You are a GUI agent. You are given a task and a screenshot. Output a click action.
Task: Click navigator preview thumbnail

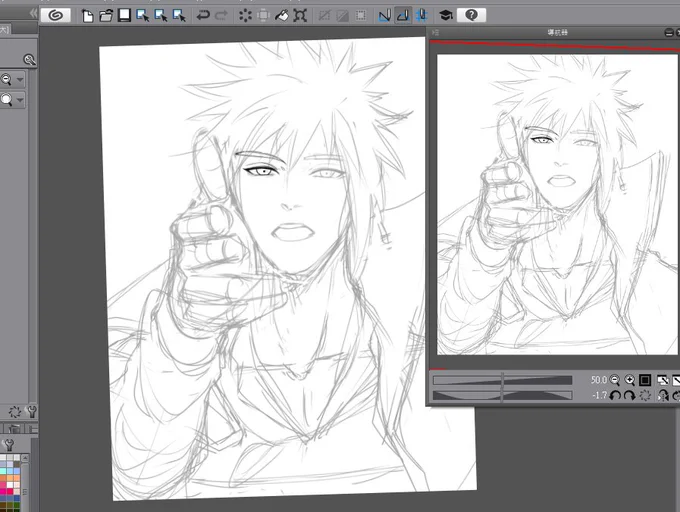pyautogui.click(x=557, y=204)
